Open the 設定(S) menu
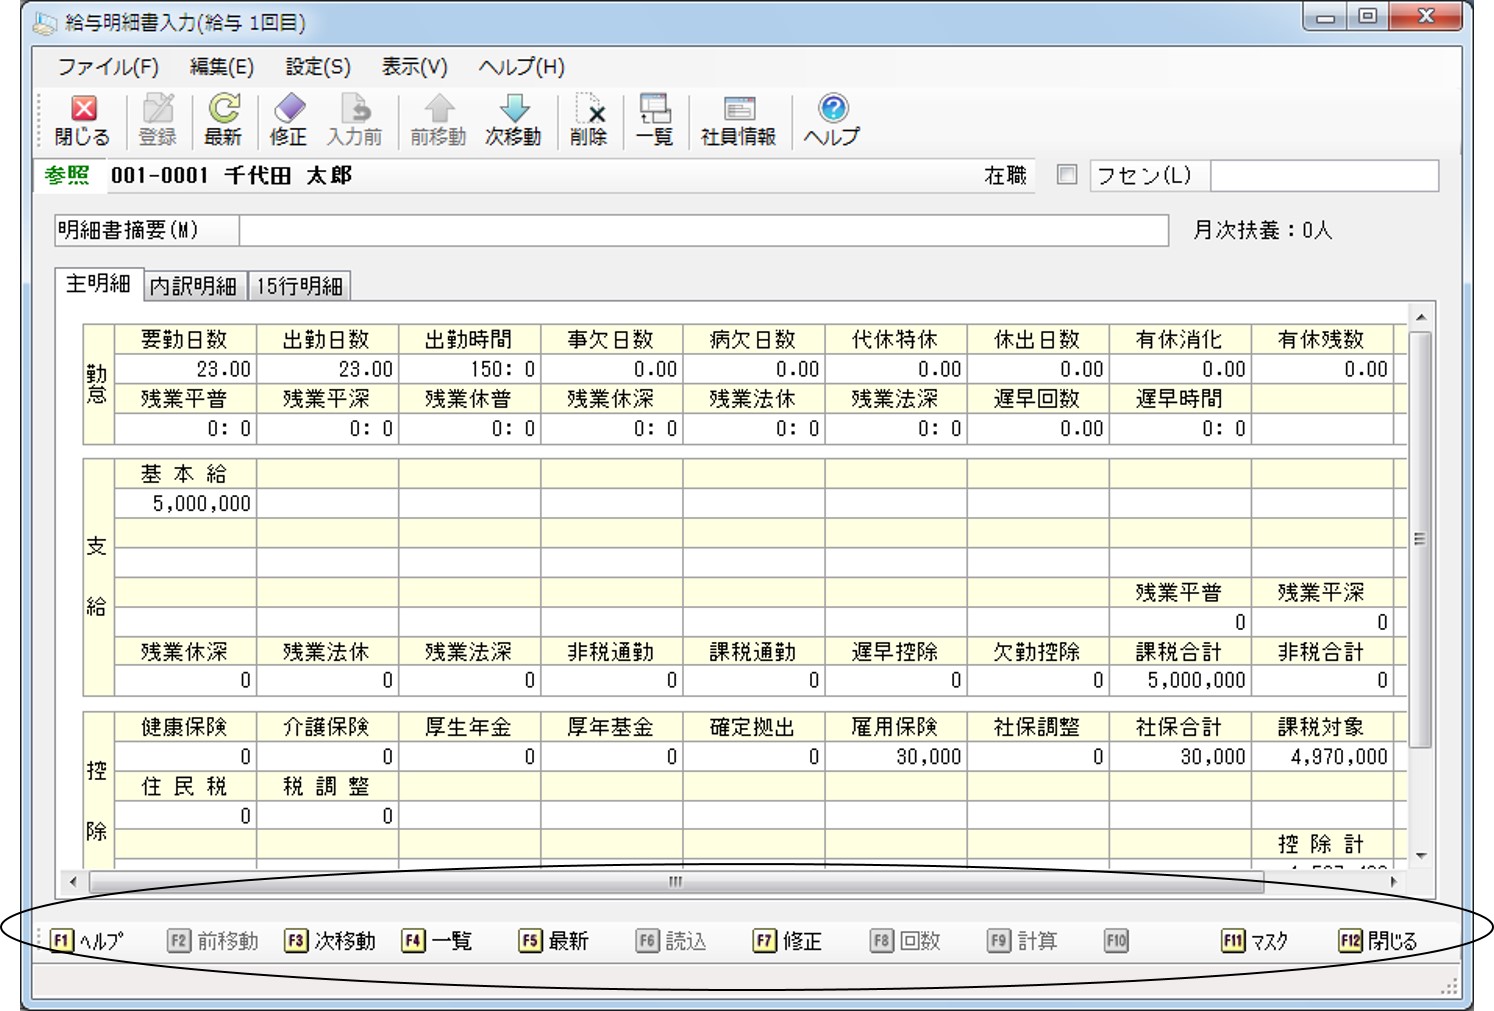 318,67
